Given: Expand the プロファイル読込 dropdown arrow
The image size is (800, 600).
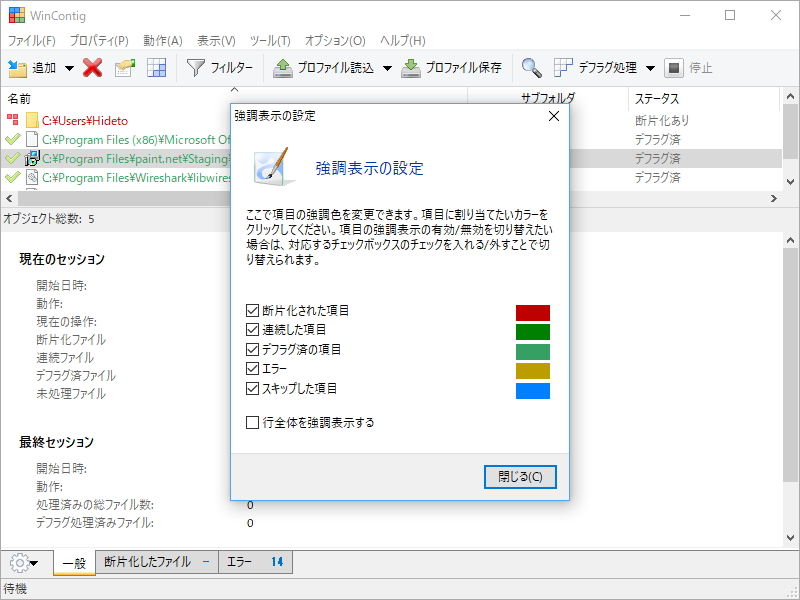Looking at the screenshot, I should pos(387,68).
